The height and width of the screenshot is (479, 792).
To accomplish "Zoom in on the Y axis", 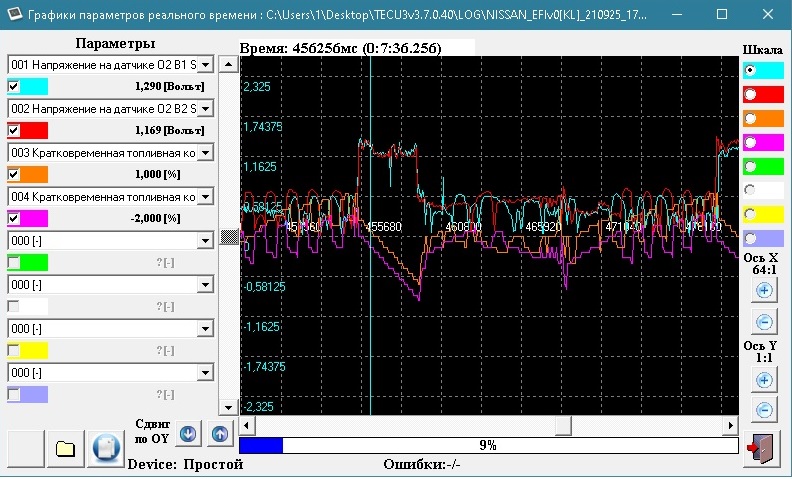I will pyautogui.click(x=764, y=380).
